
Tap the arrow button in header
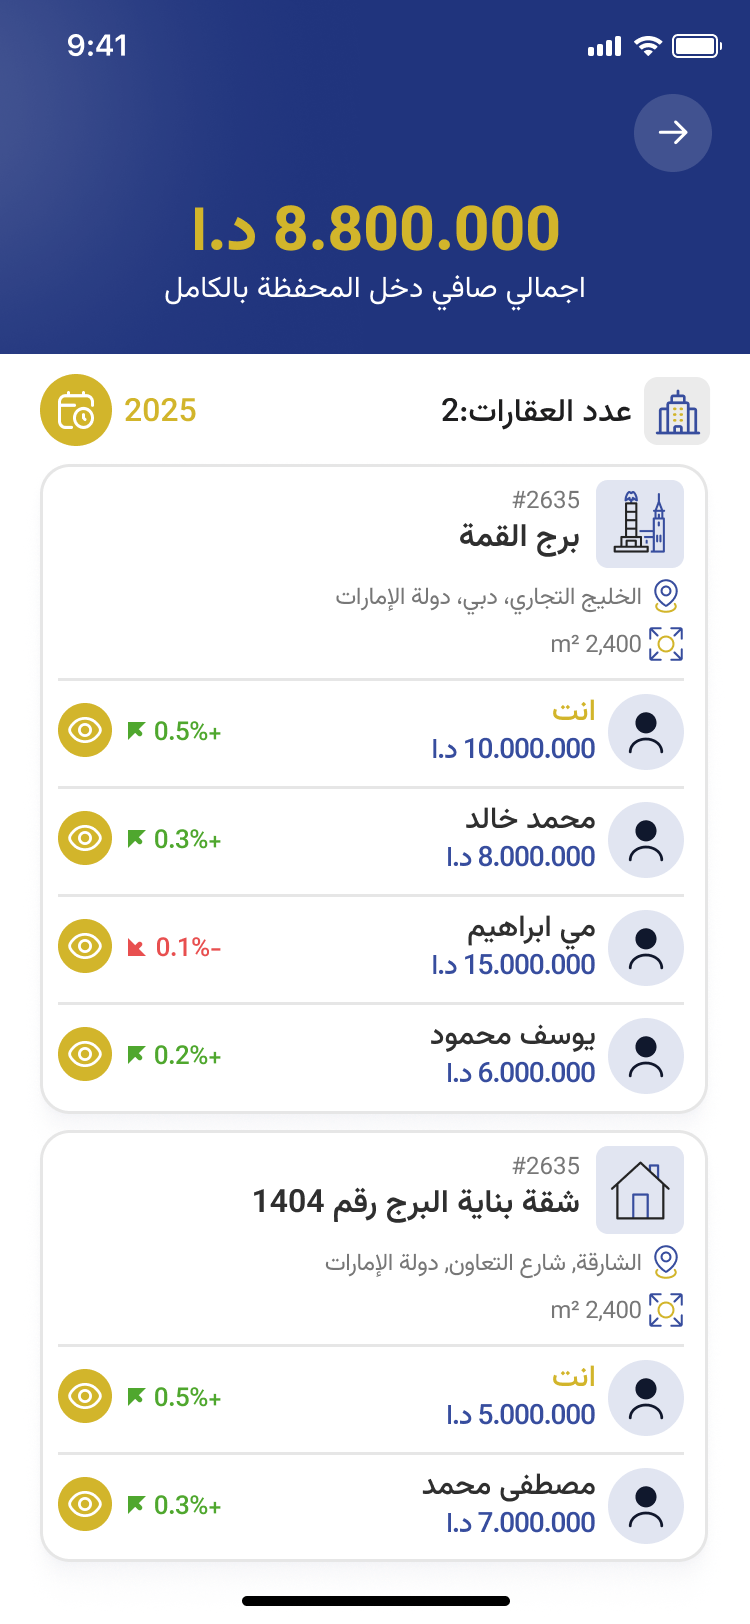(x=673, y=133)
